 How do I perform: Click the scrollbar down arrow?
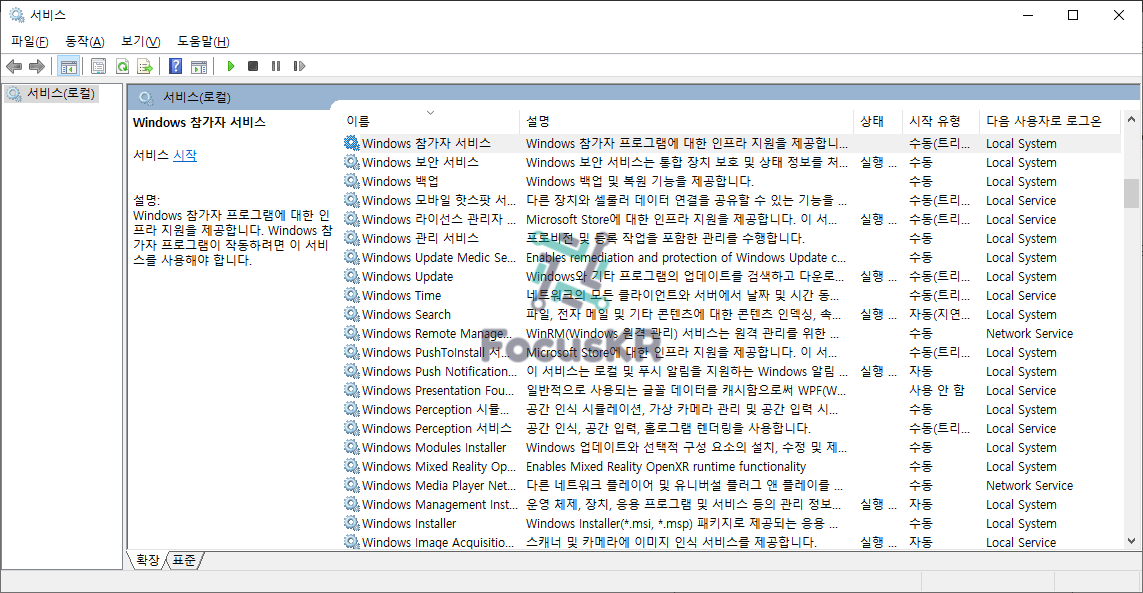pos(1131,541)
